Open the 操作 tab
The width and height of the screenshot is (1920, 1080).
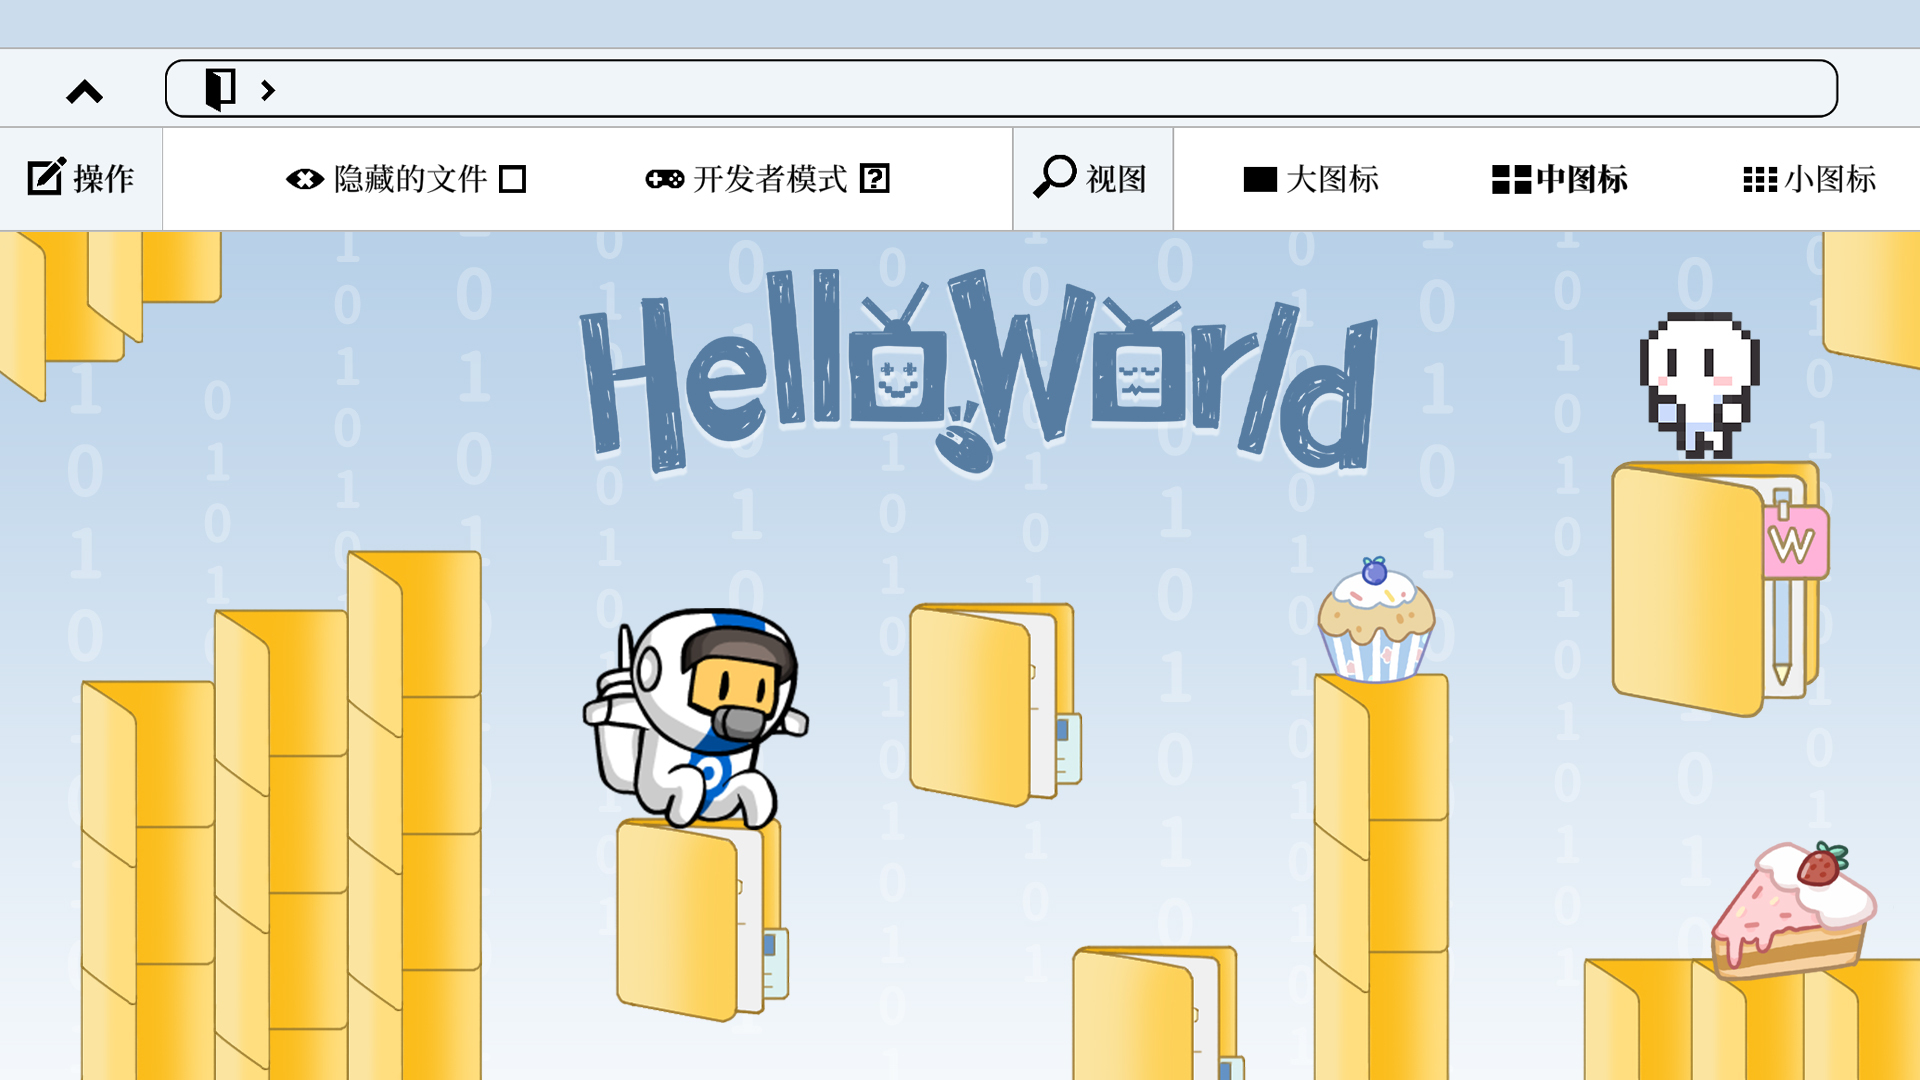[x=81, y=179]
